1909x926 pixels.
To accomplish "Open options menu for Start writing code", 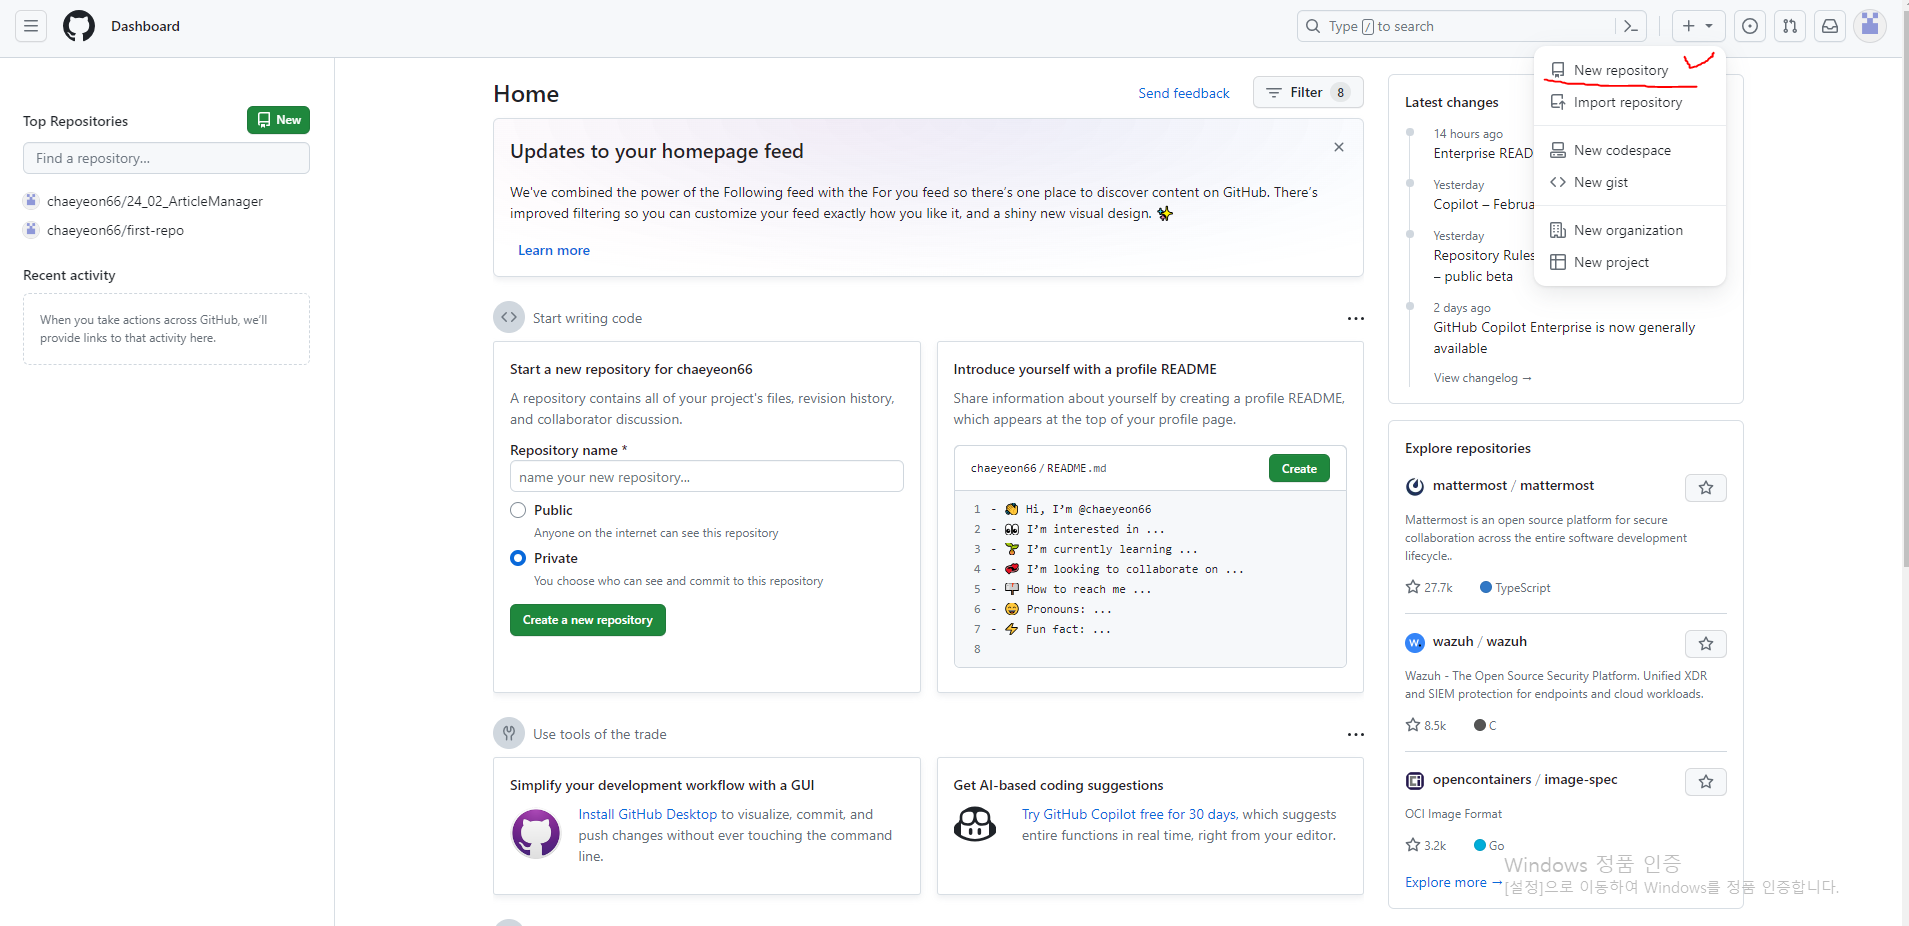I will pos(1356,318).
